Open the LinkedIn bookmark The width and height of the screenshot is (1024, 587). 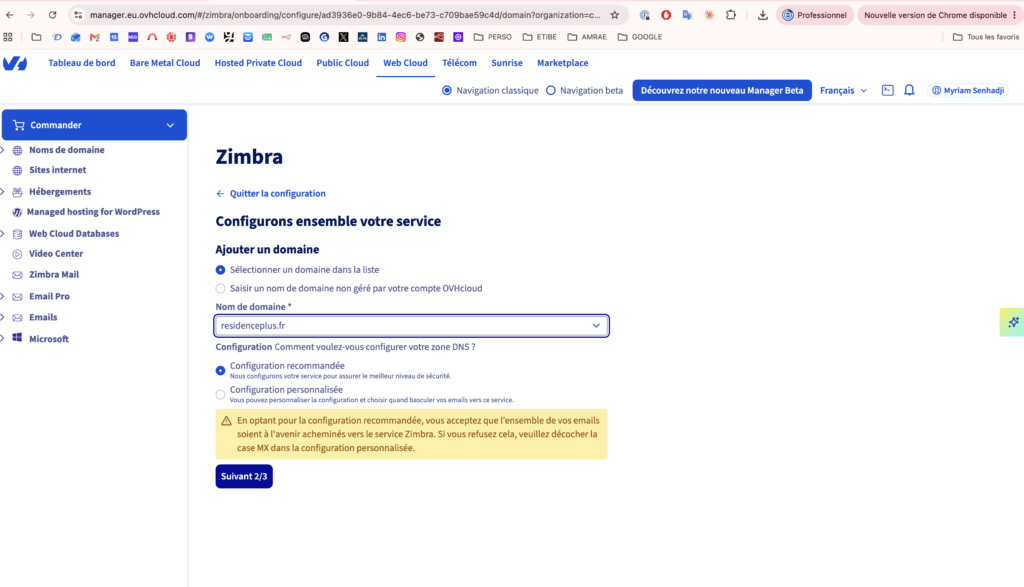tap(381, 37)
